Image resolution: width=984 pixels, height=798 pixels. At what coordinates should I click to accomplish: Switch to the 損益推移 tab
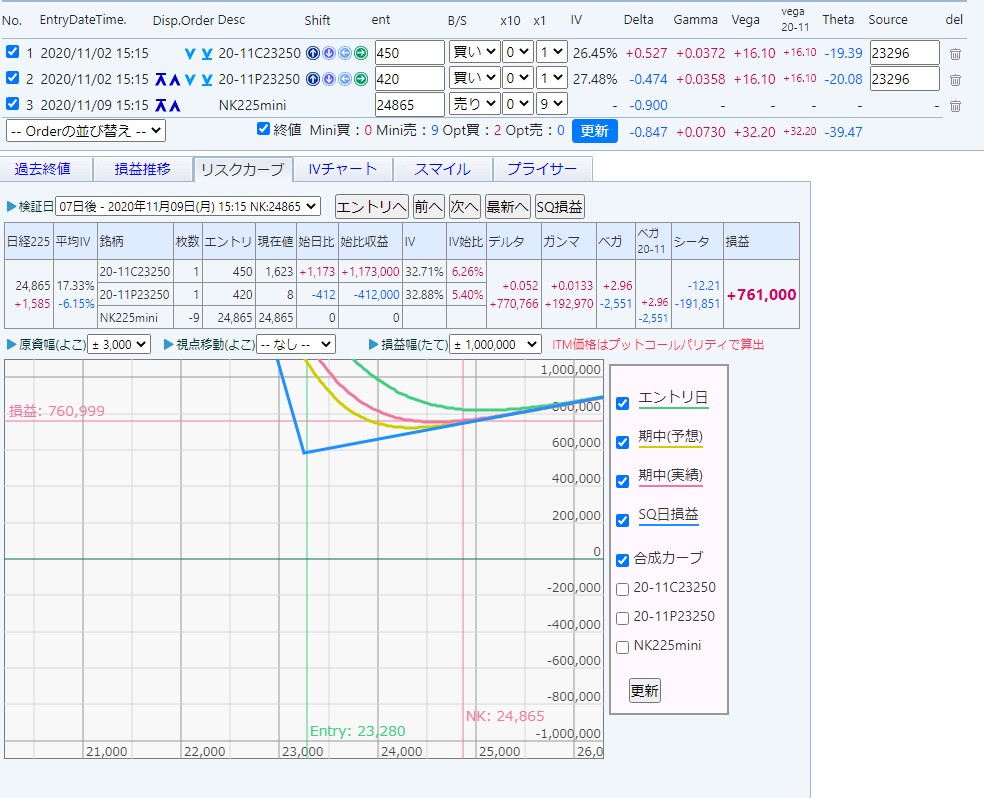pyautogui.click(x=142, y=169)
